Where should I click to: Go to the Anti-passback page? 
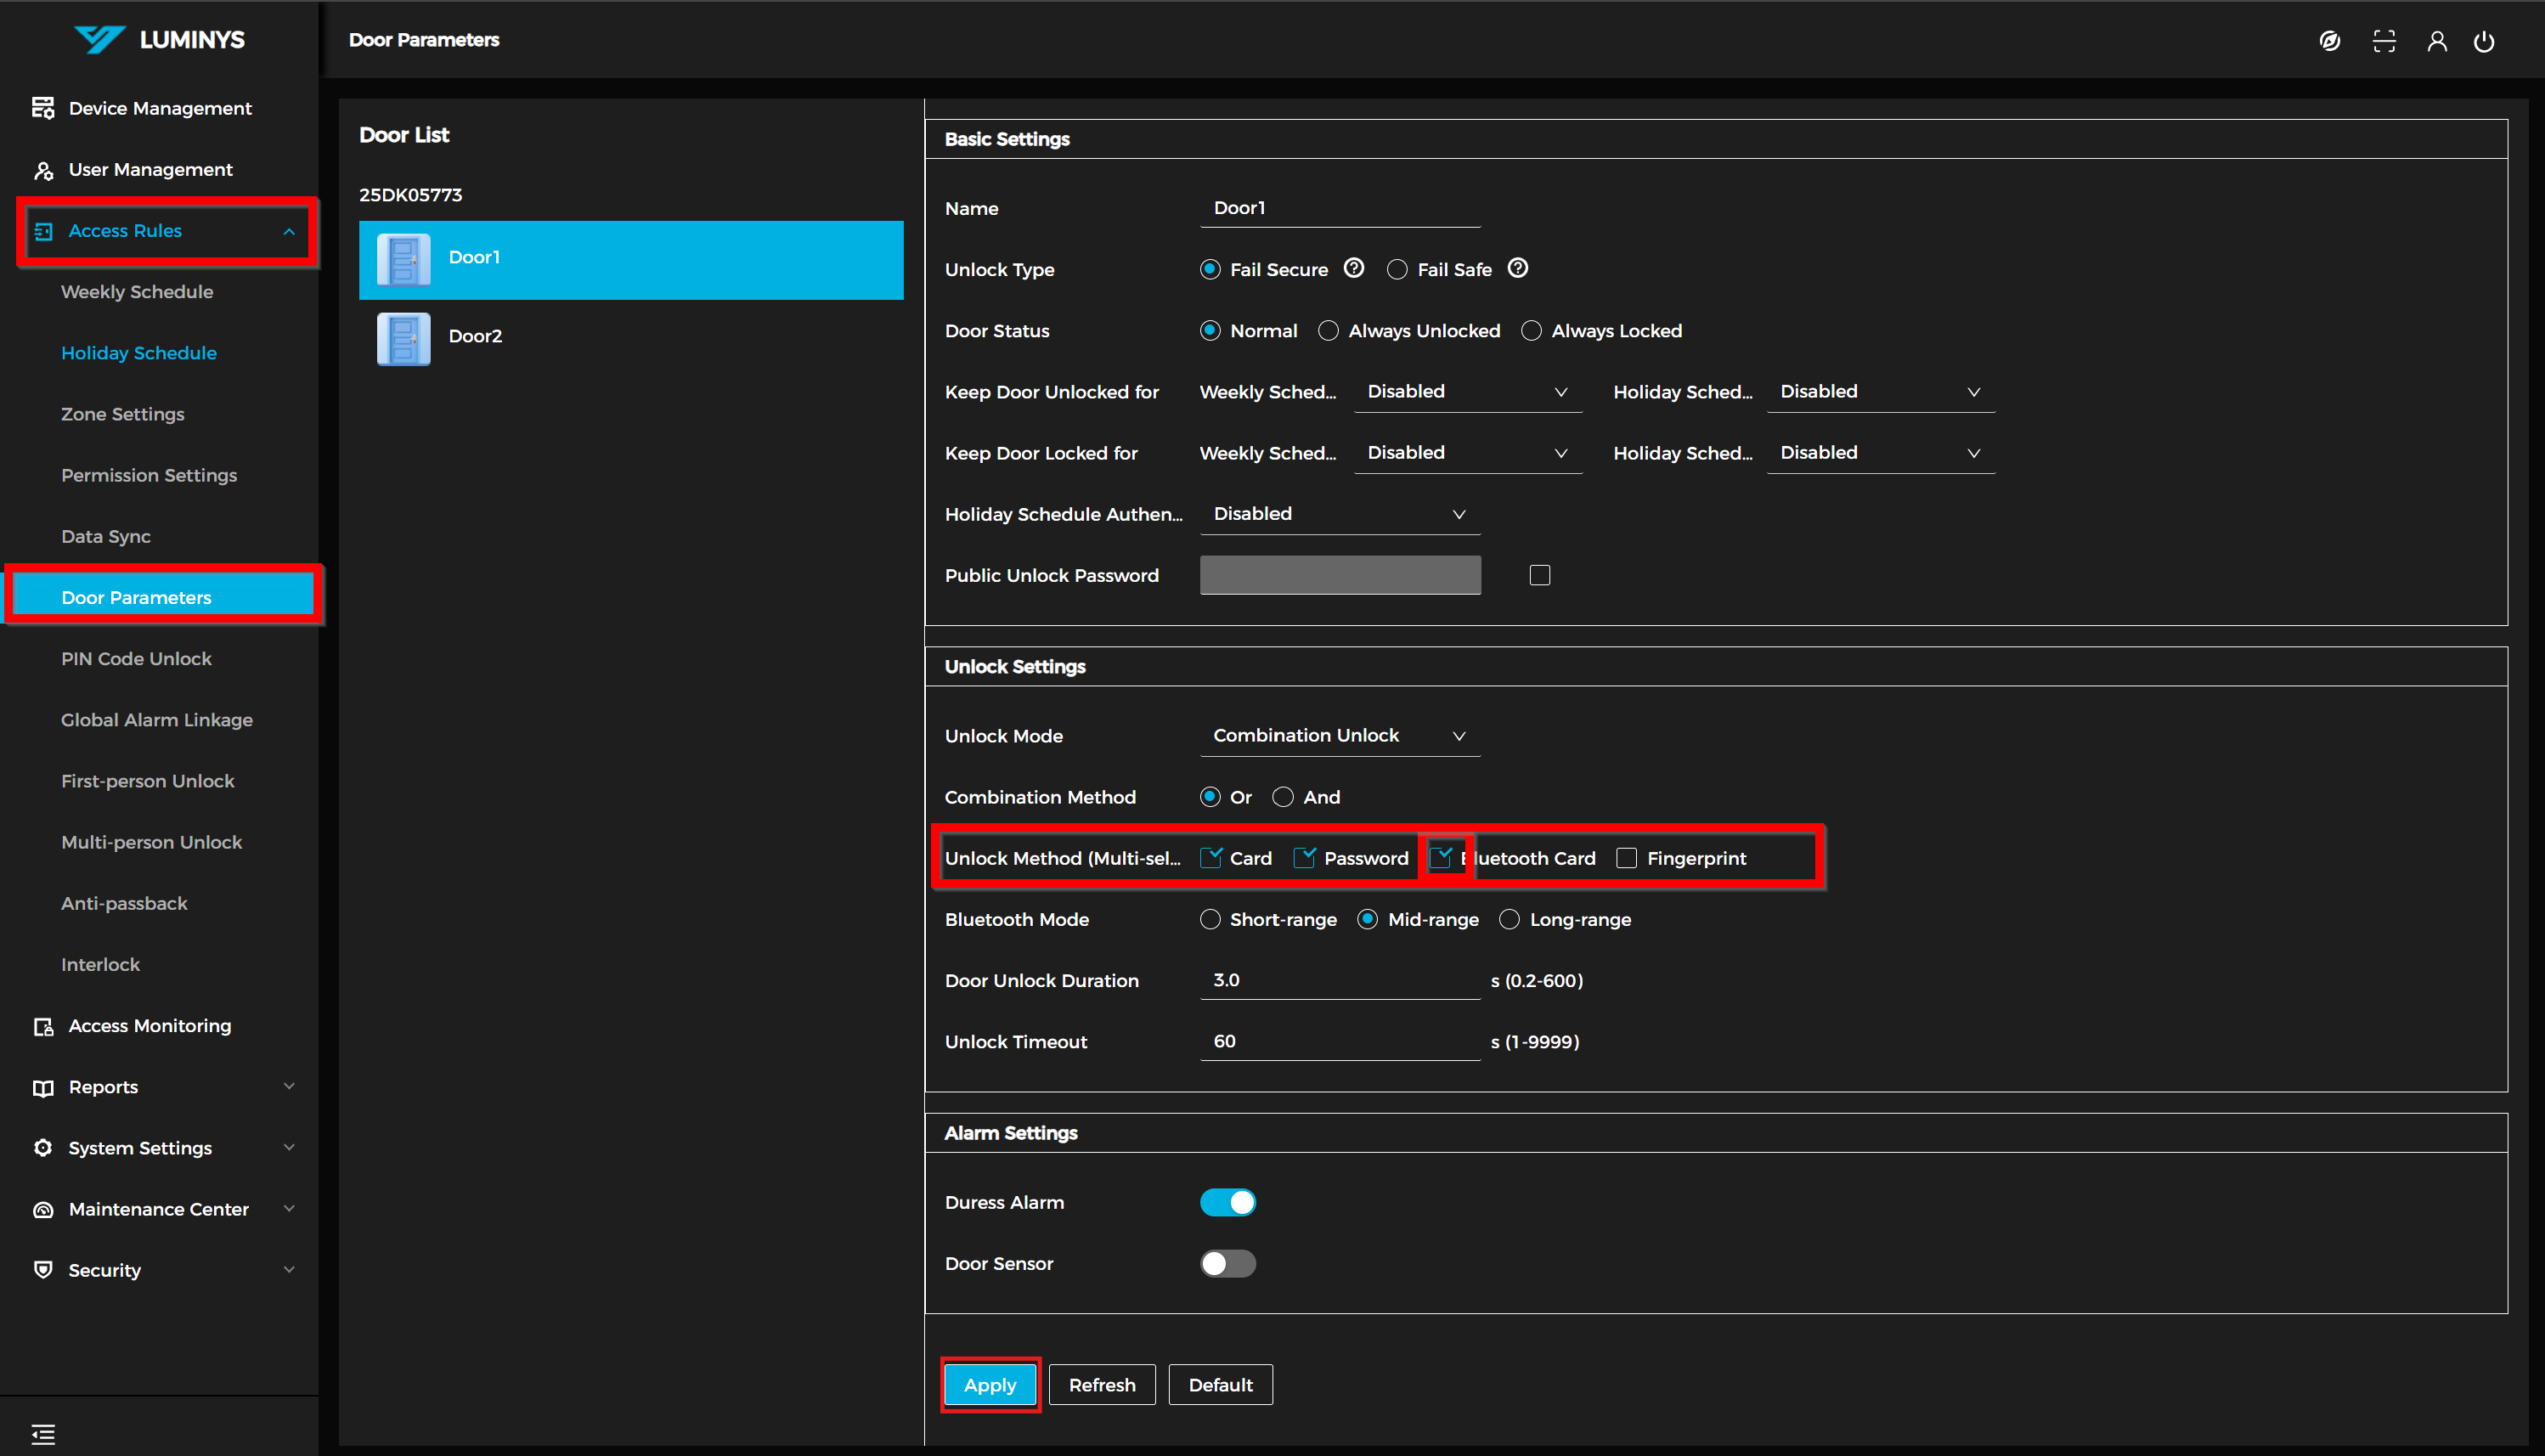tap(124, 903)
